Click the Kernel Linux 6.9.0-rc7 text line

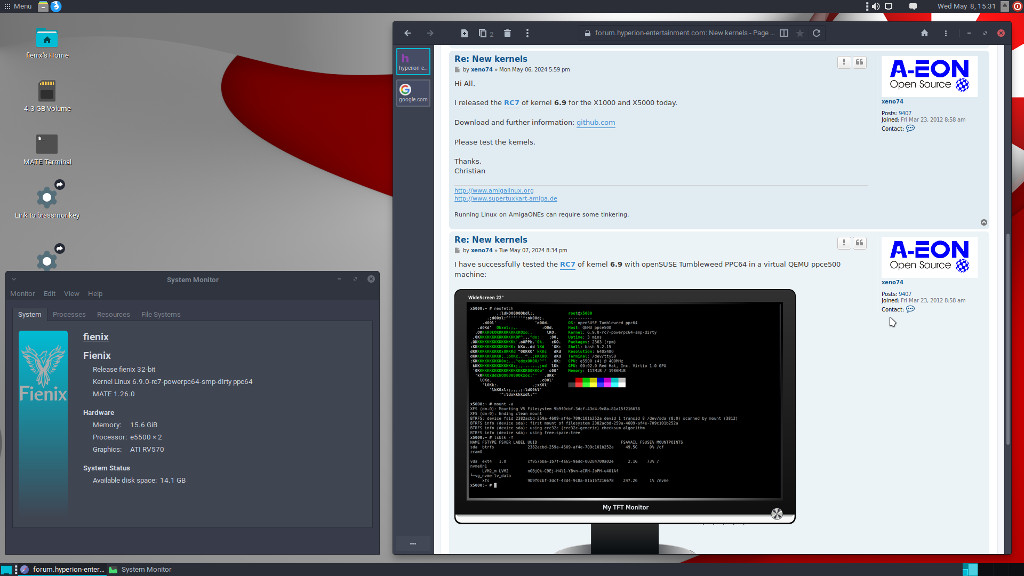click(172, 381)
